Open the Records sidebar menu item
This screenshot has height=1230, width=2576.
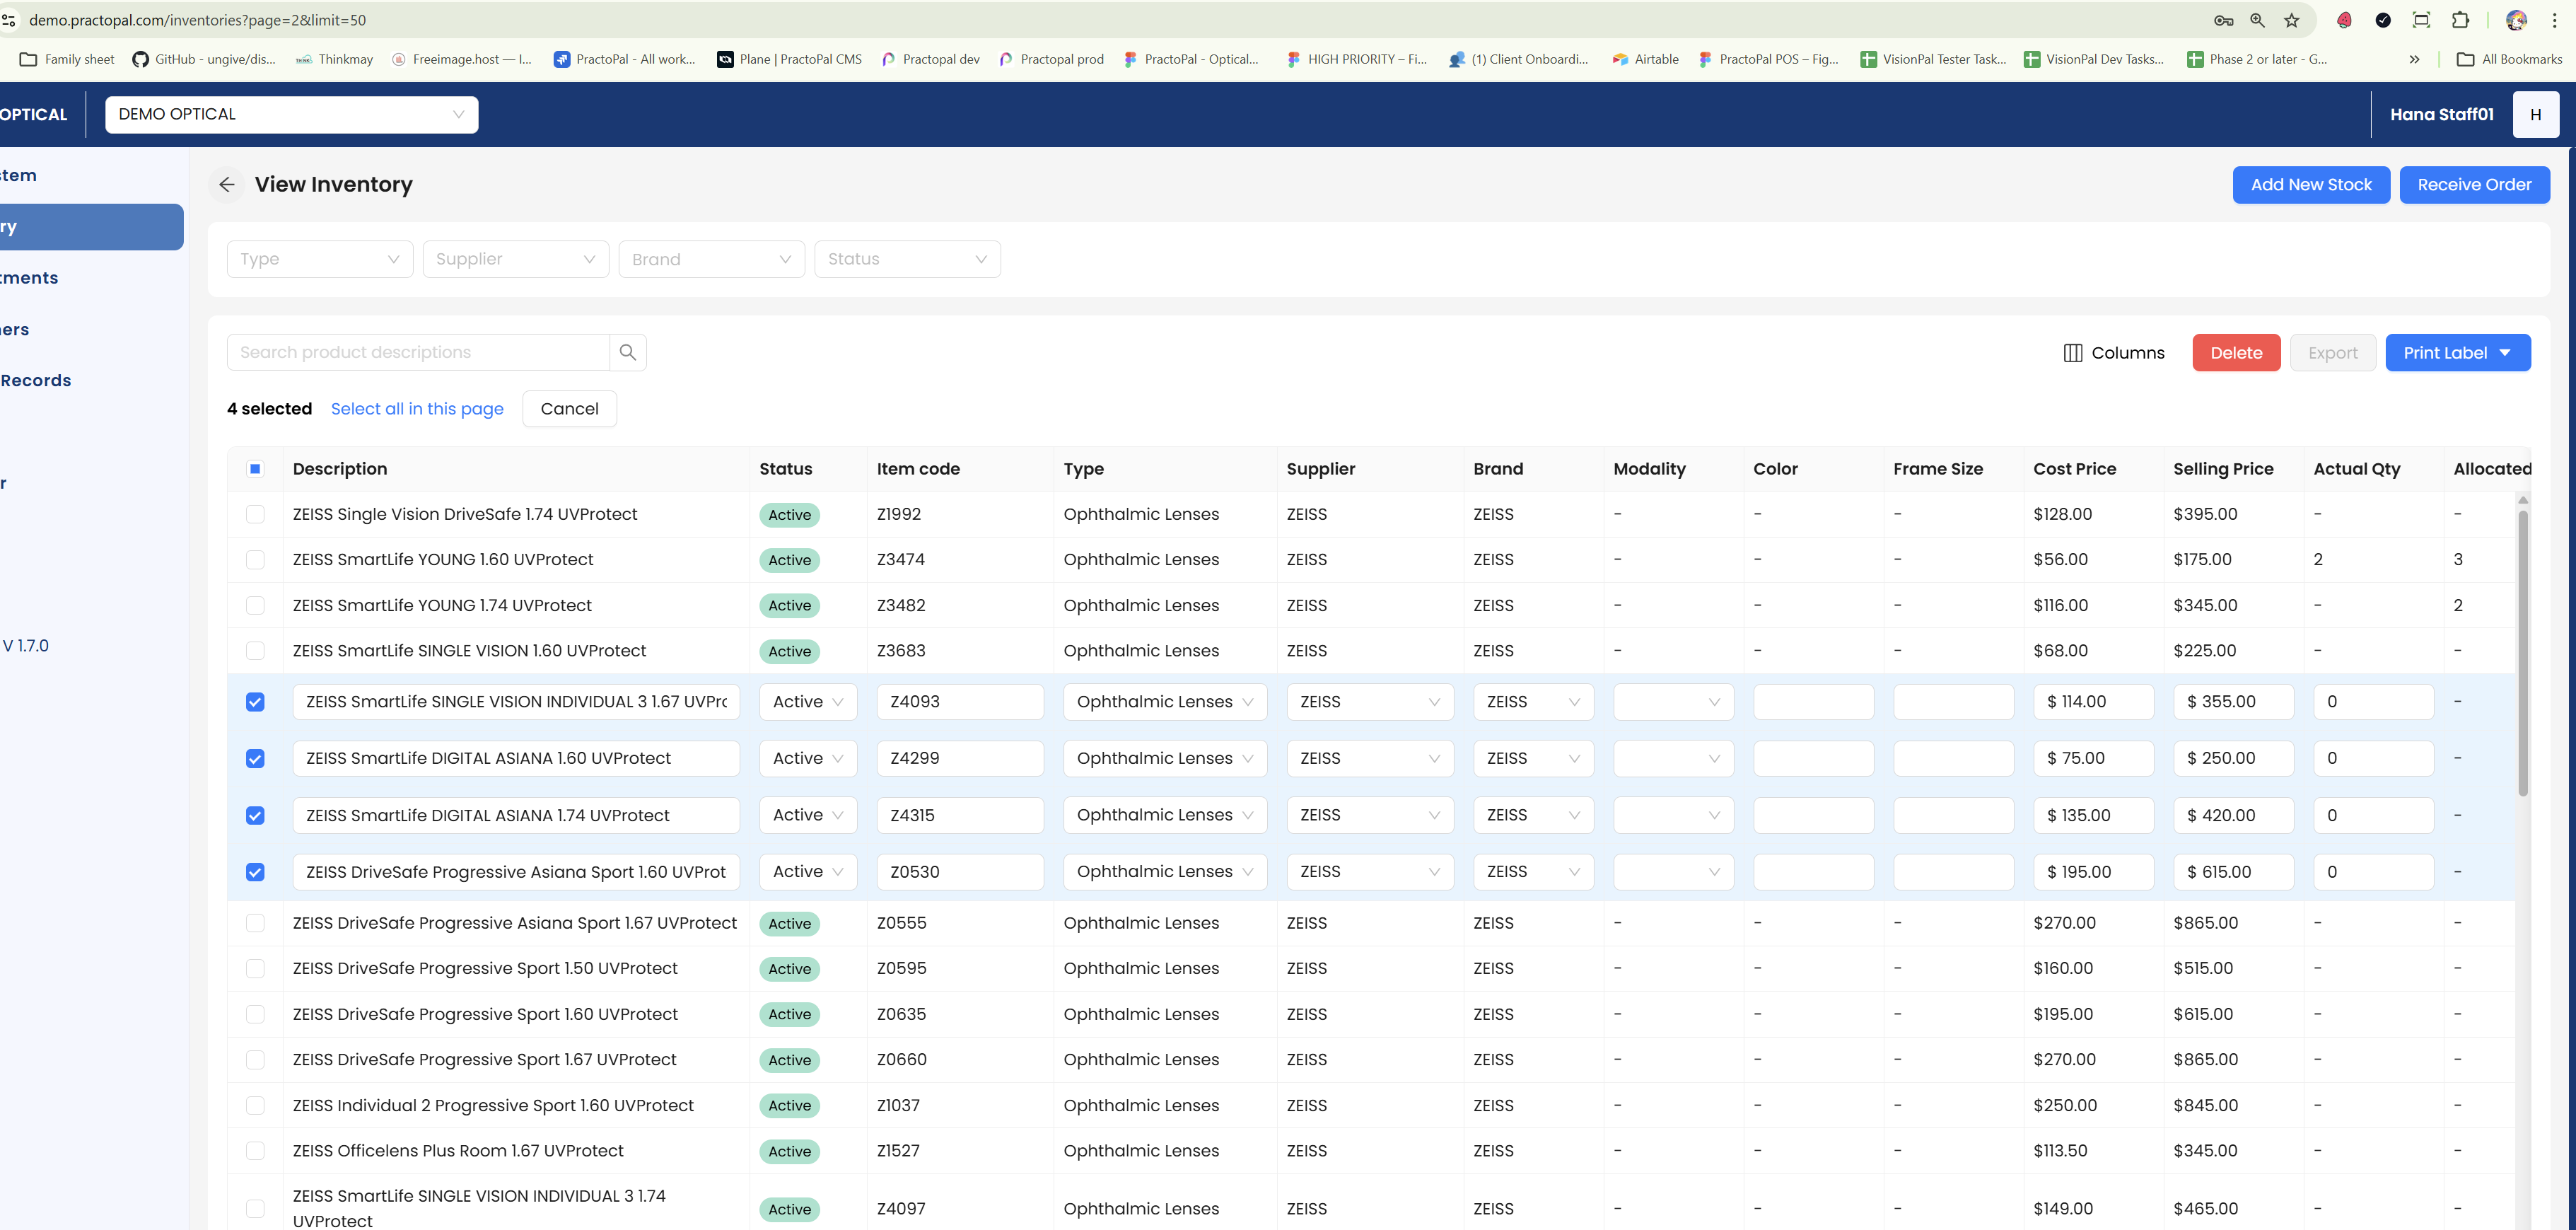[x=36, y=381]
